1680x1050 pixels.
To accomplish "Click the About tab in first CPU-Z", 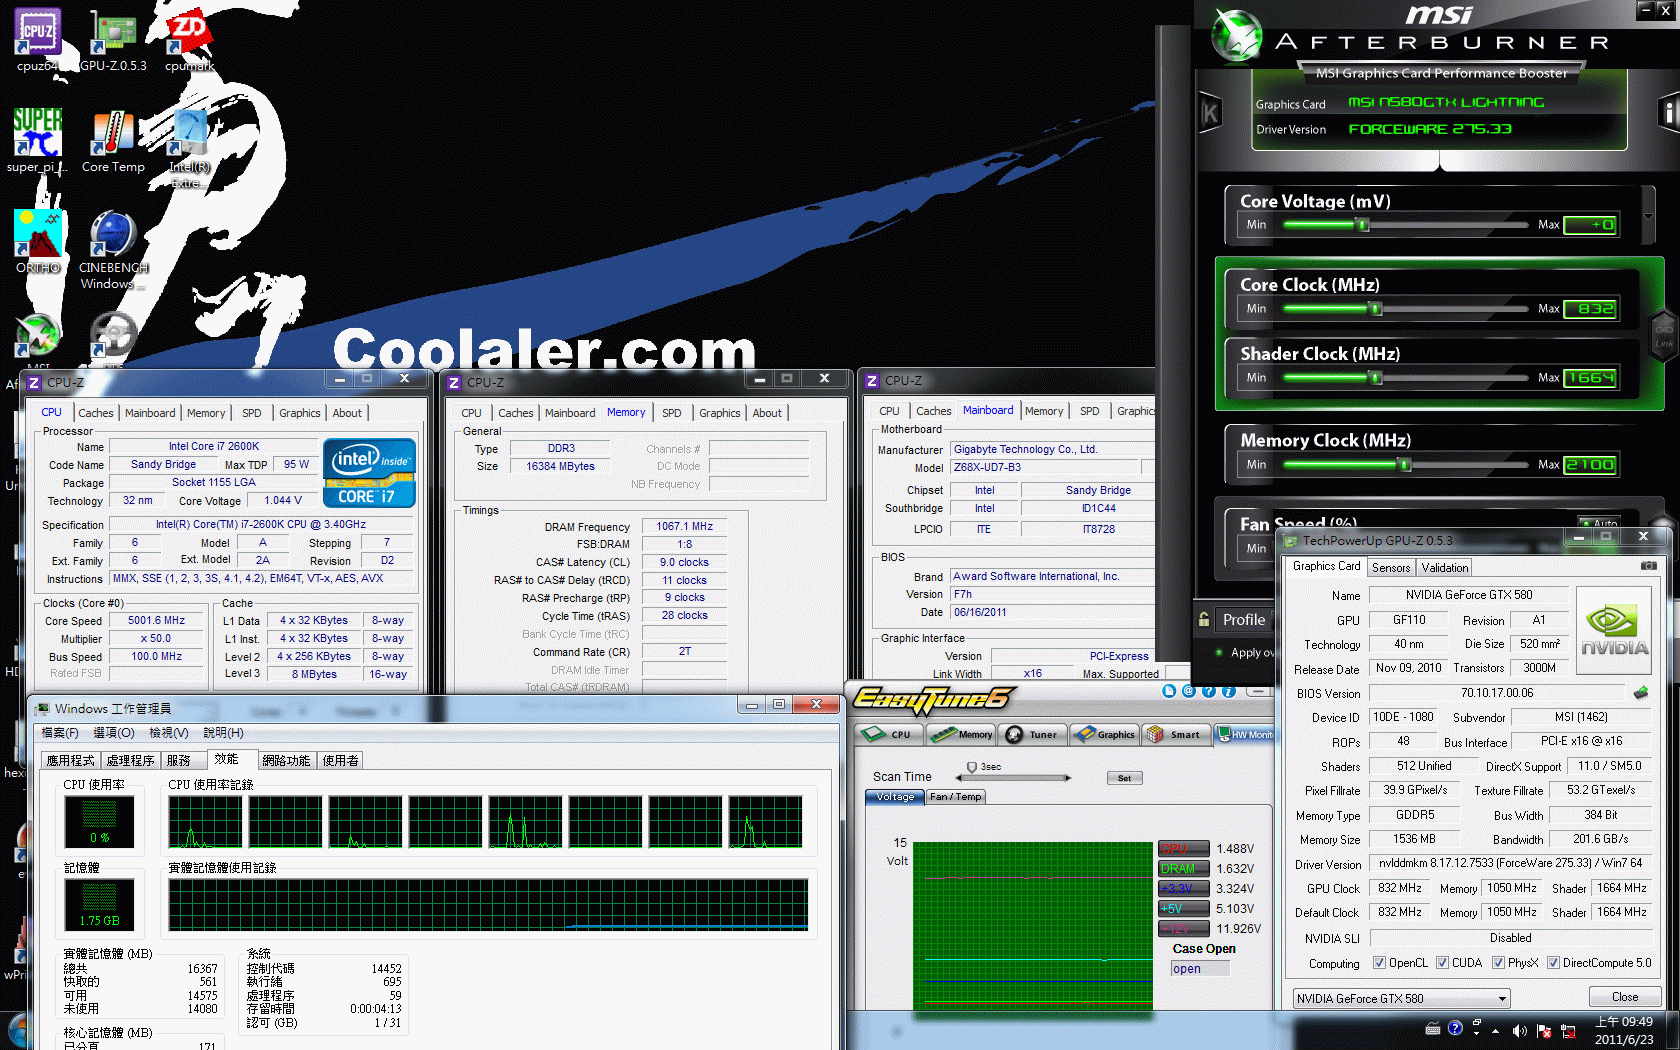I will point(347,413).
